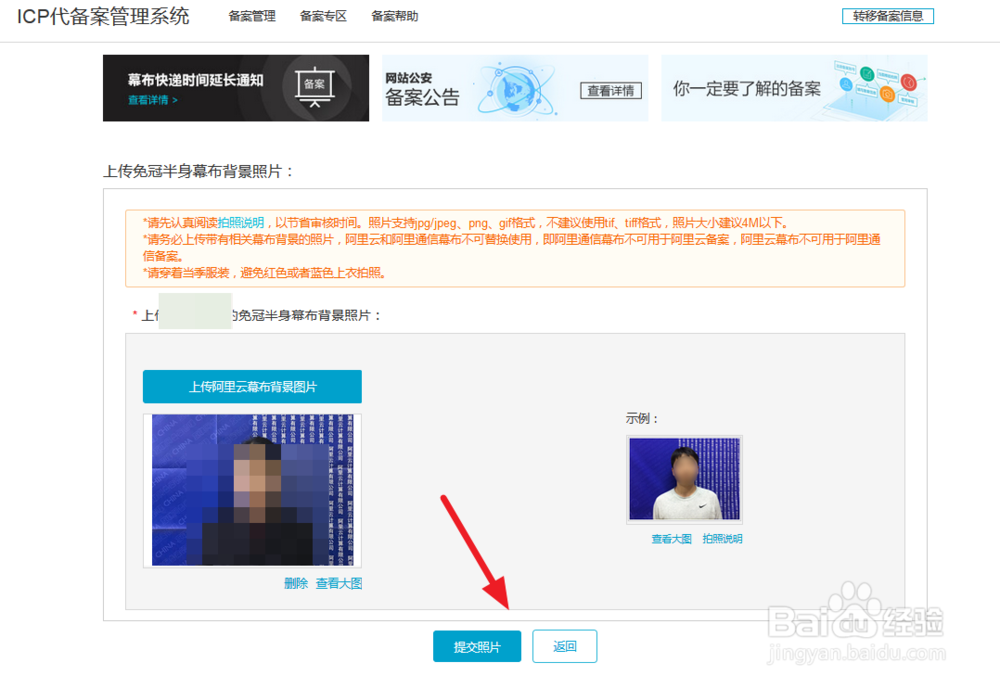This screenshot has height=688, width=1000.
Task: Click the 备案 presentation board icon in the banner
Action: click(x=314, y=86)
